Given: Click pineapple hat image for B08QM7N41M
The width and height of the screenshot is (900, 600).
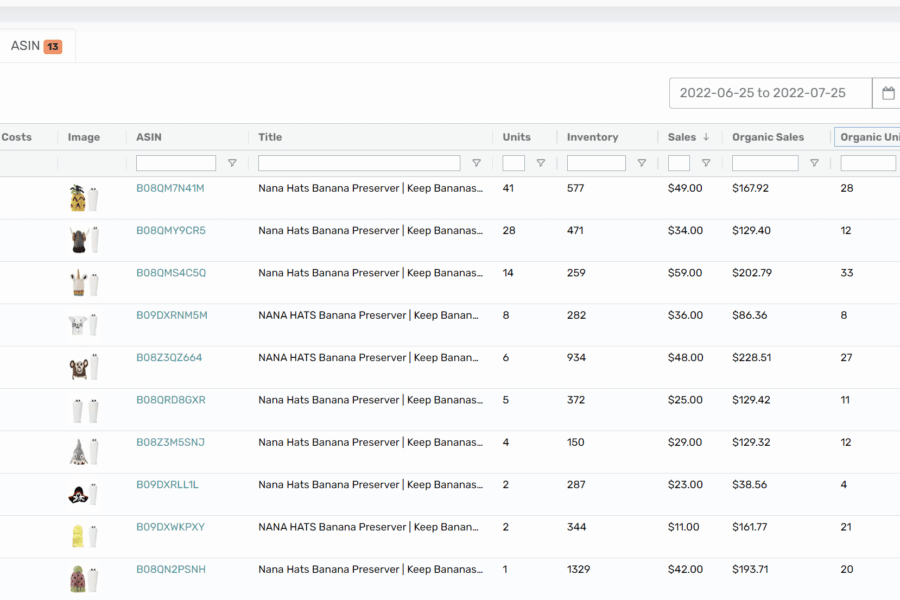Looking at the screenshot, I should point(84,198).
